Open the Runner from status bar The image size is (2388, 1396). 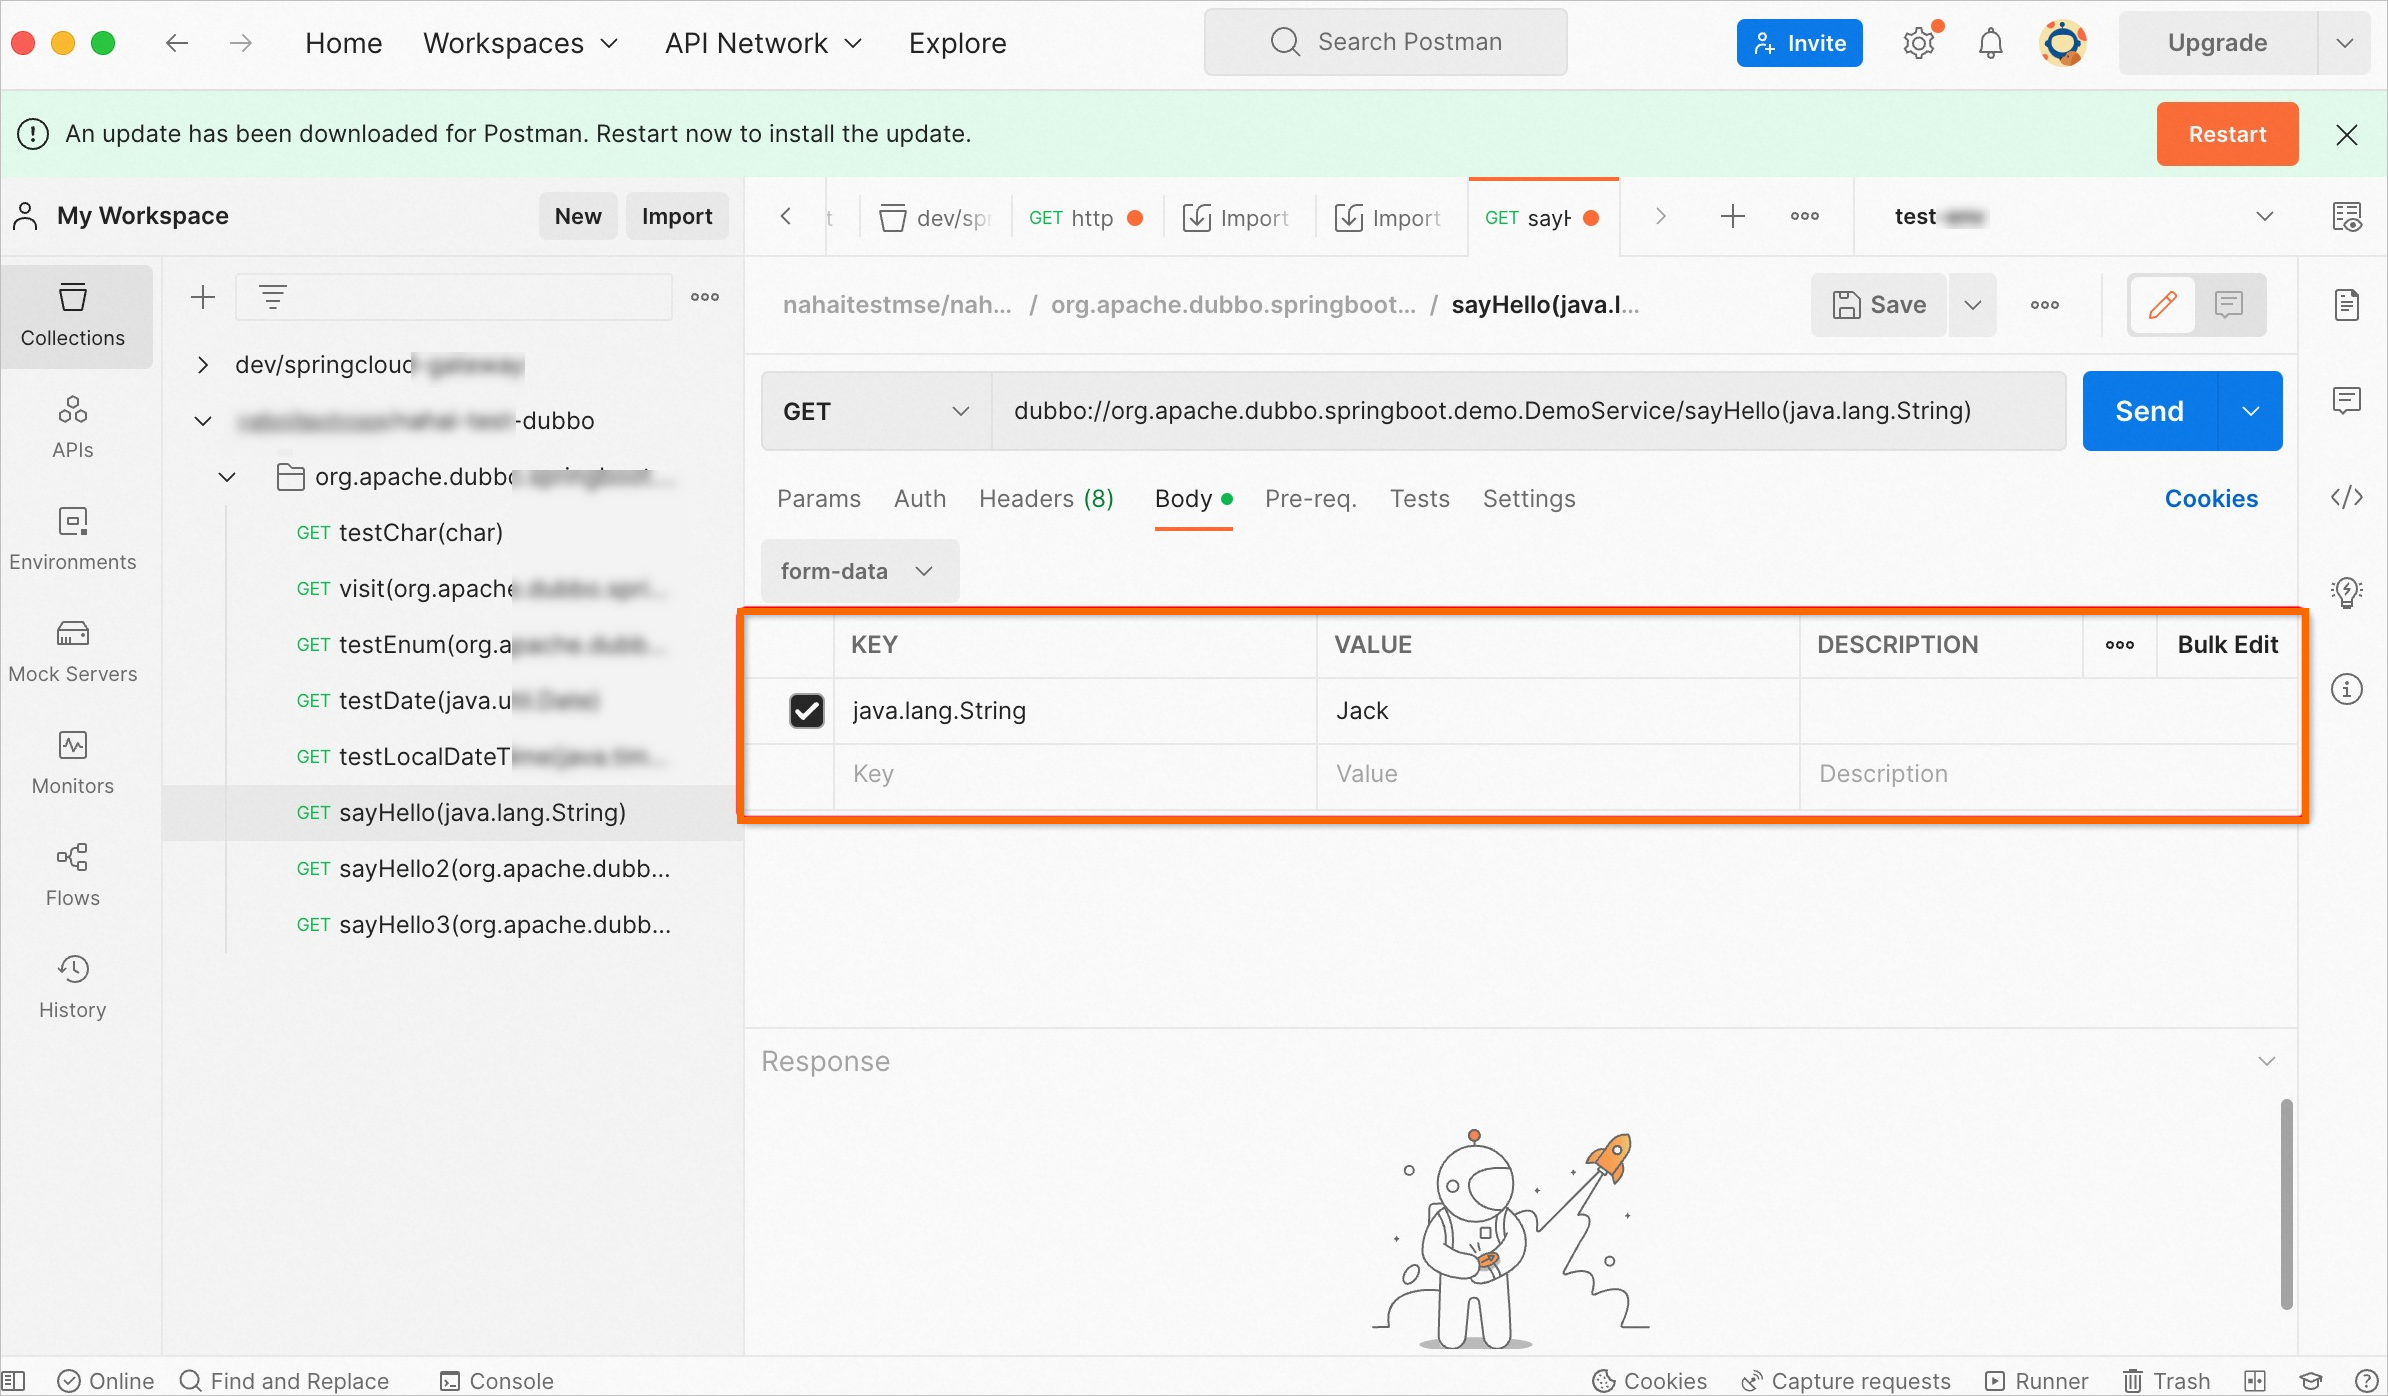pos(2037,1380)
